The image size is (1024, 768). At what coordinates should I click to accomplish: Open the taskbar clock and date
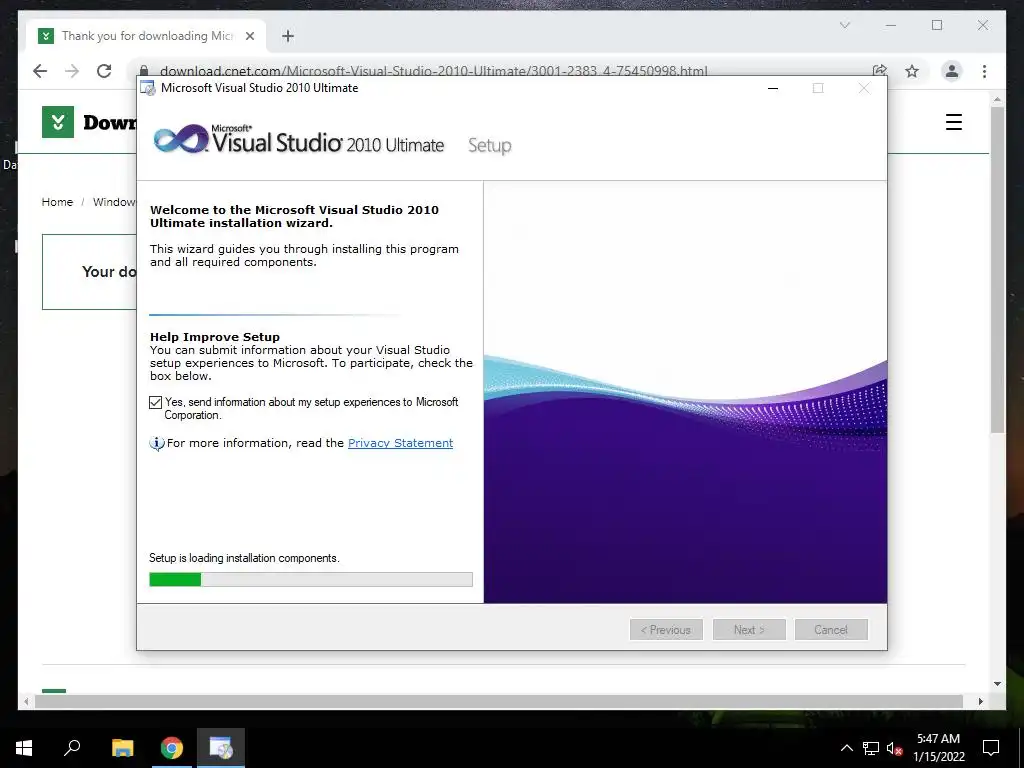click(x=938, y=748)
